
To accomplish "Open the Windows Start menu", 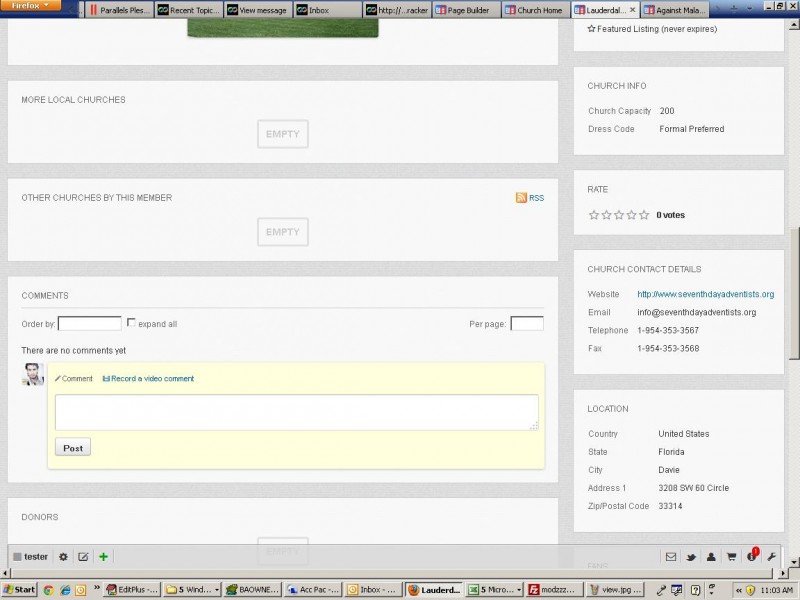I will click(18, 589).
